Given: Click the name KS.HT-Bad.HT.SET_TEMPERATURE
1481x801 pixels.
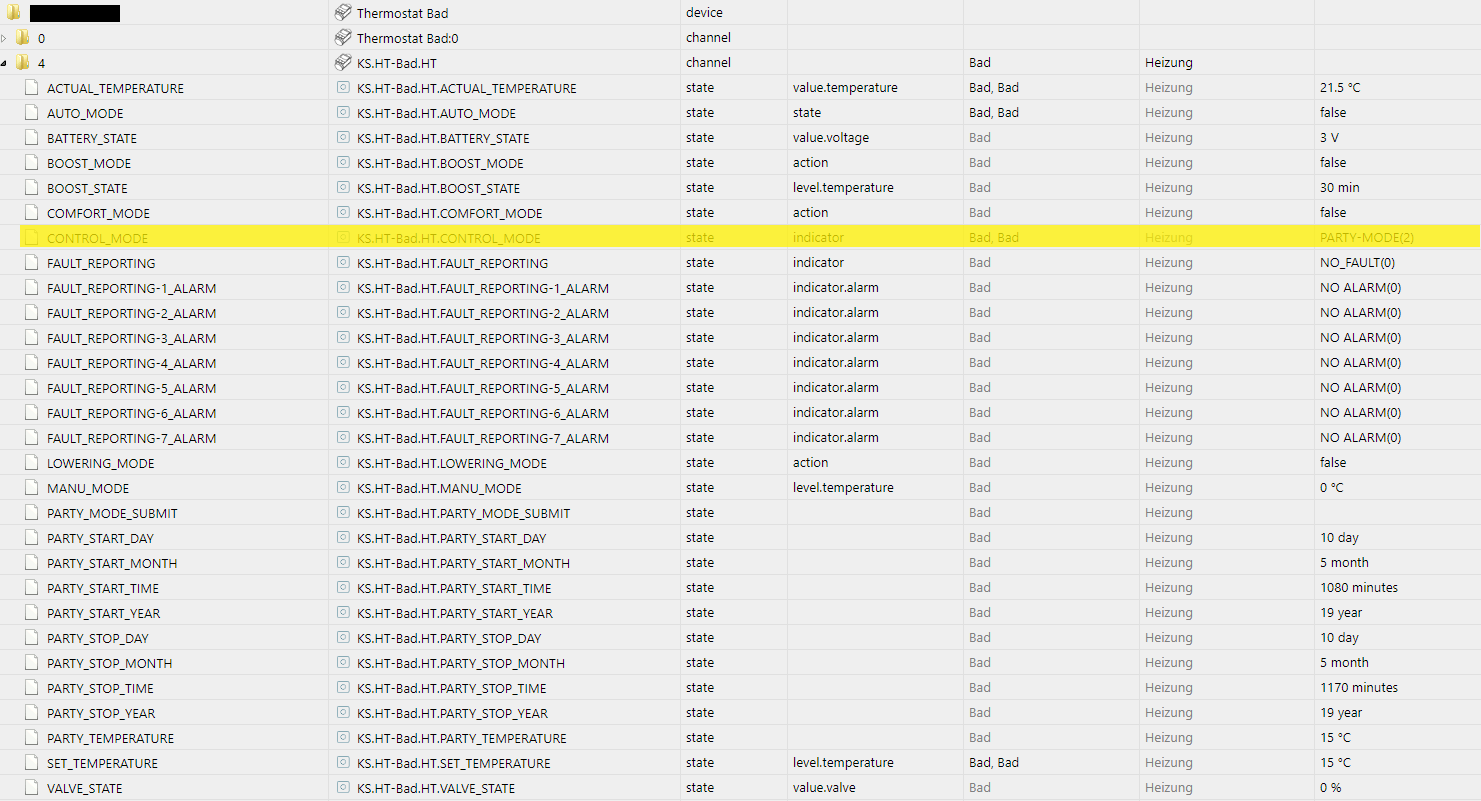Looking at the screenshot, I should click(453, 763).
